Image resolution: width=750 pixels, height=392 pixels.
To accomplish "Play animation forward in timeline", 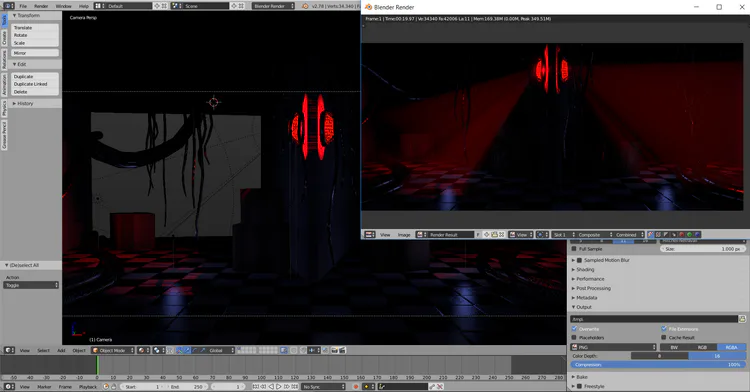I will [279, 387].
